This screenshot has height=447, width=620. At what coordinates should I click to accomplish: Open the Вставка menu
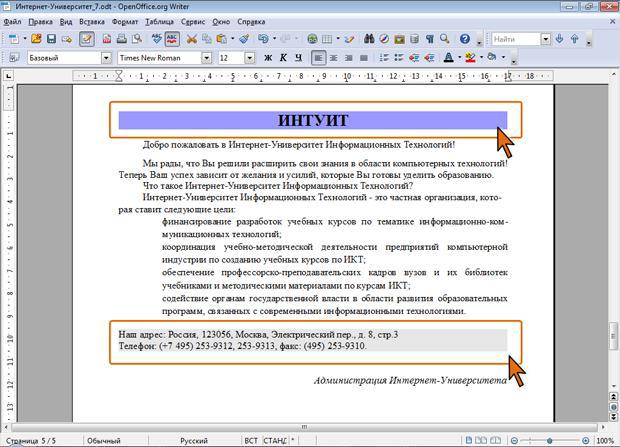tap(92, 22)
